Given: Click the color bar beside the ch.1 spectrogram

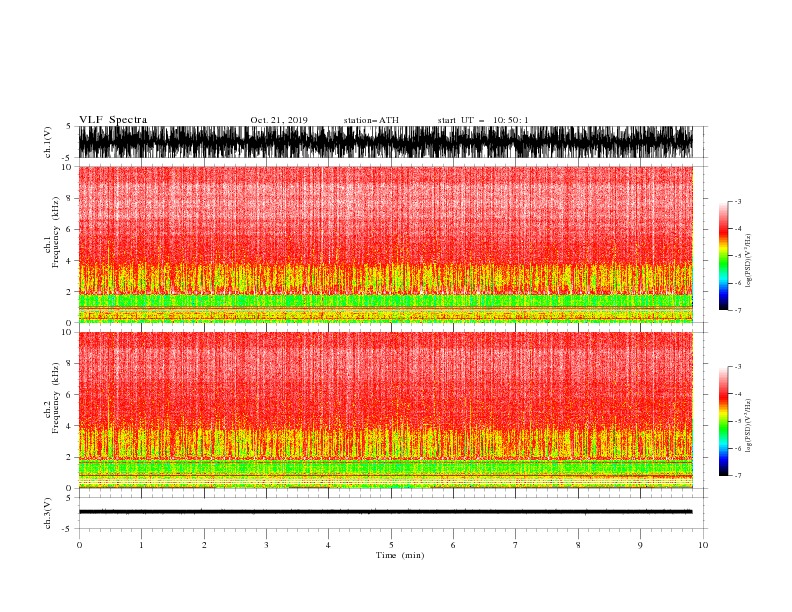Looking at the screenshot, I should pyautogui.click(x=723, y=256).
